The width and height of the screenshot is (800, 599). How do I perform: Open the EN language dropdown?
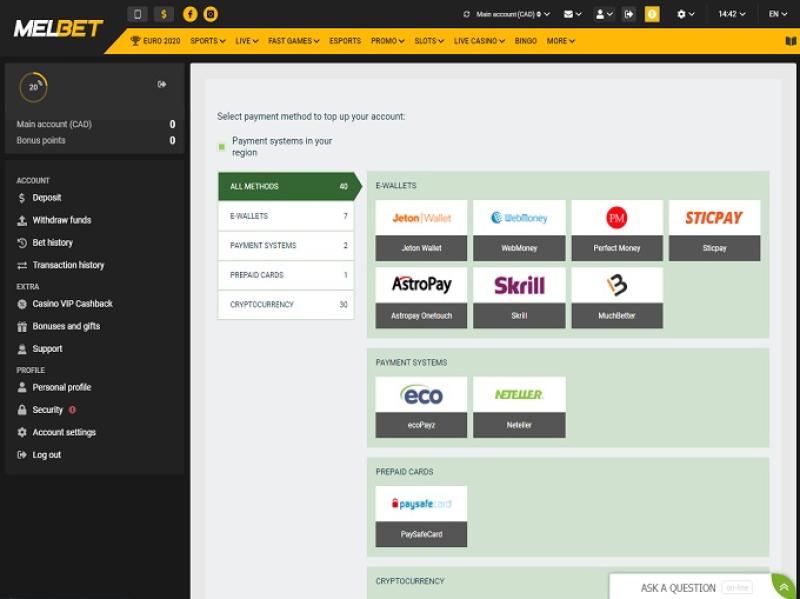(777, 14)
